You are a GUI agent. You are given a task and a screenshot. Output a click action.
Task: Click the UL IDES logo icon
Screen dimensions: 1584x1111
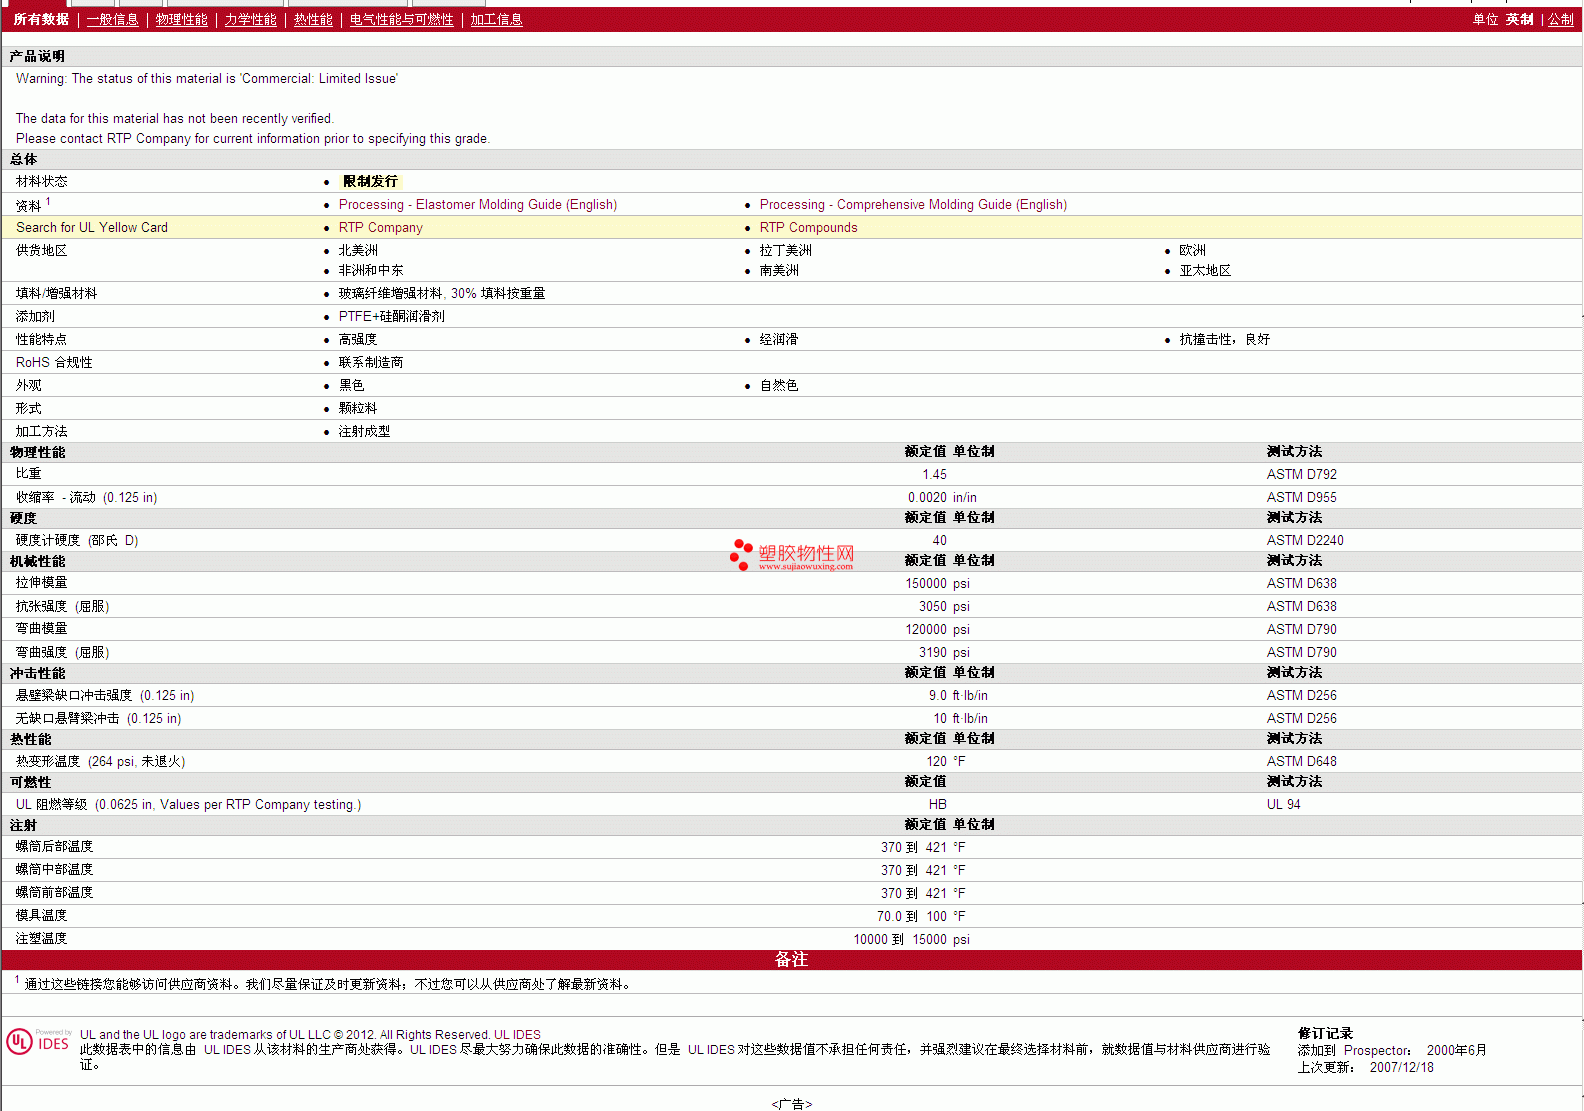click(38, 1041)
